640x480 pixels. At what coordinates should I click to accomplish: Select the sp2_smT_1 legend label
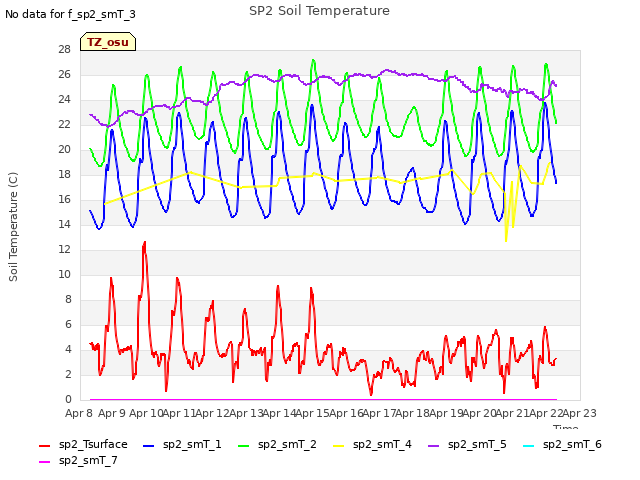(192, 444)
